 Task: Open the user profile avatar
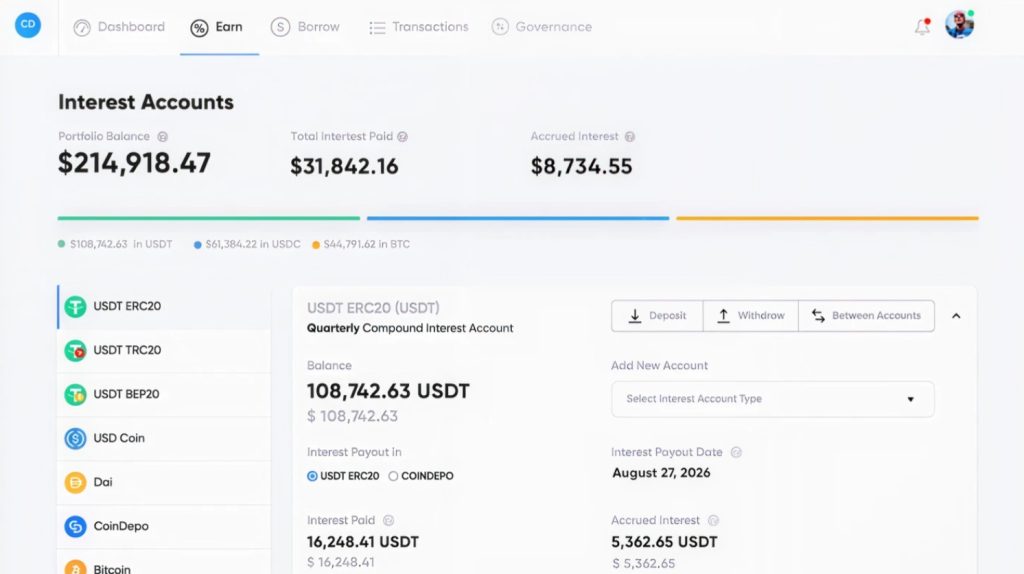tap(959, 25)
